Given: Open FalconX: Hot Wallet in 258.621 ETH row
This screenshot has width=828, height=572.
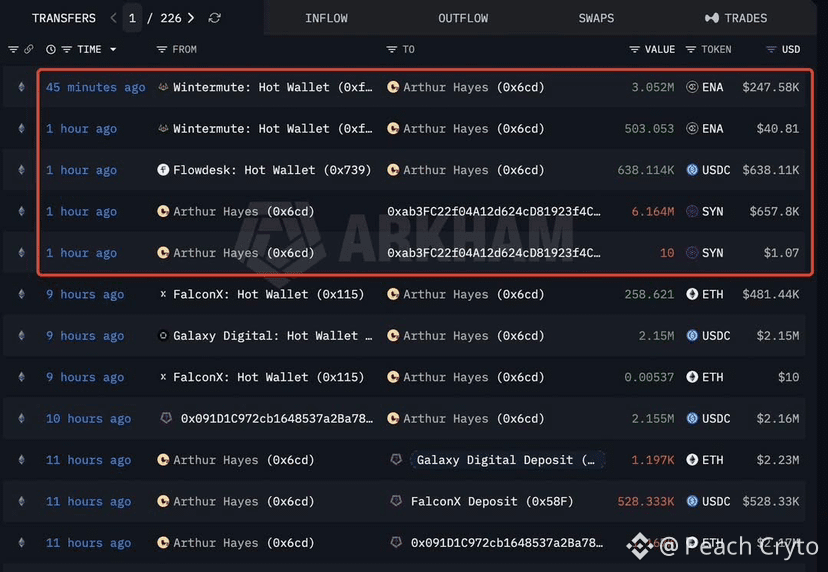Looking at the screenshot, I should [x=269, y=294].
